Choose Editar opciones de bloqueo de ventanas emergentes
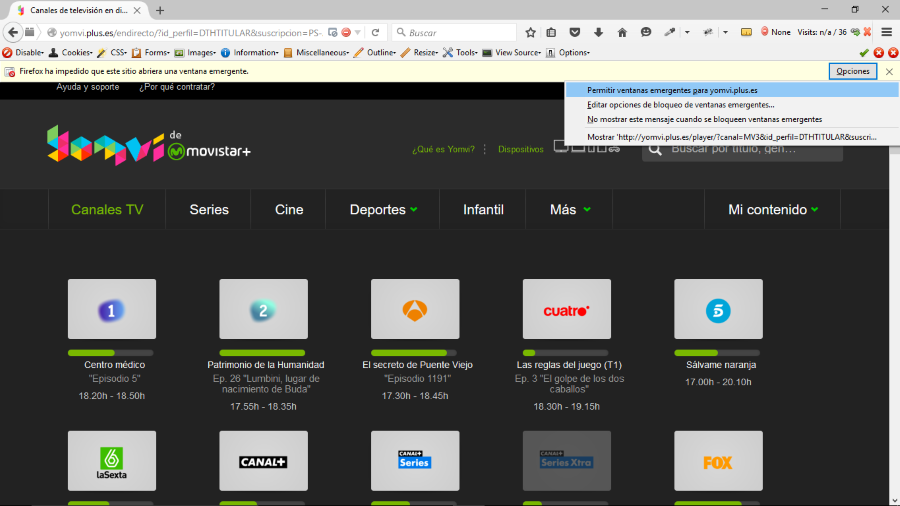900x506 pixels. 732,105
